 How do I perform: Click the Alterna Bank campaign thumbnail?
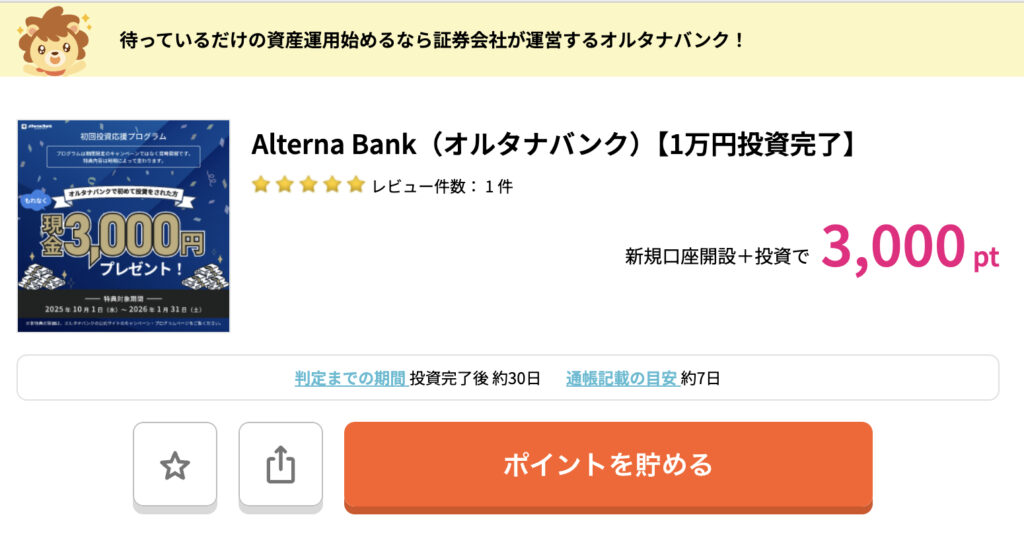pyautogui.click(x=123, y=226)
